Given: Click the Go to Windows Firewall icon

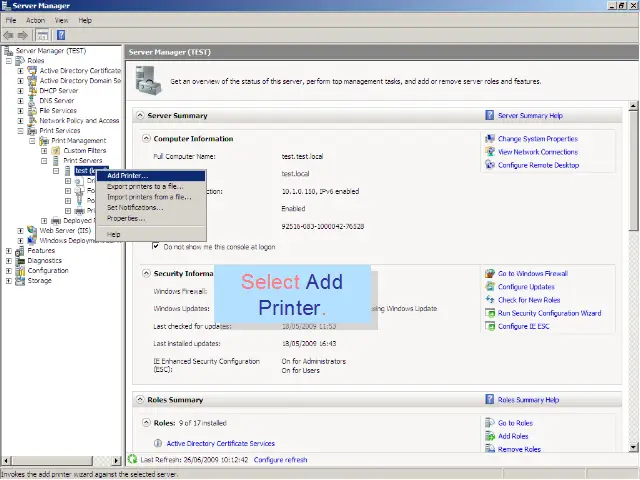Looking at the screenshot, I should 490,273.
